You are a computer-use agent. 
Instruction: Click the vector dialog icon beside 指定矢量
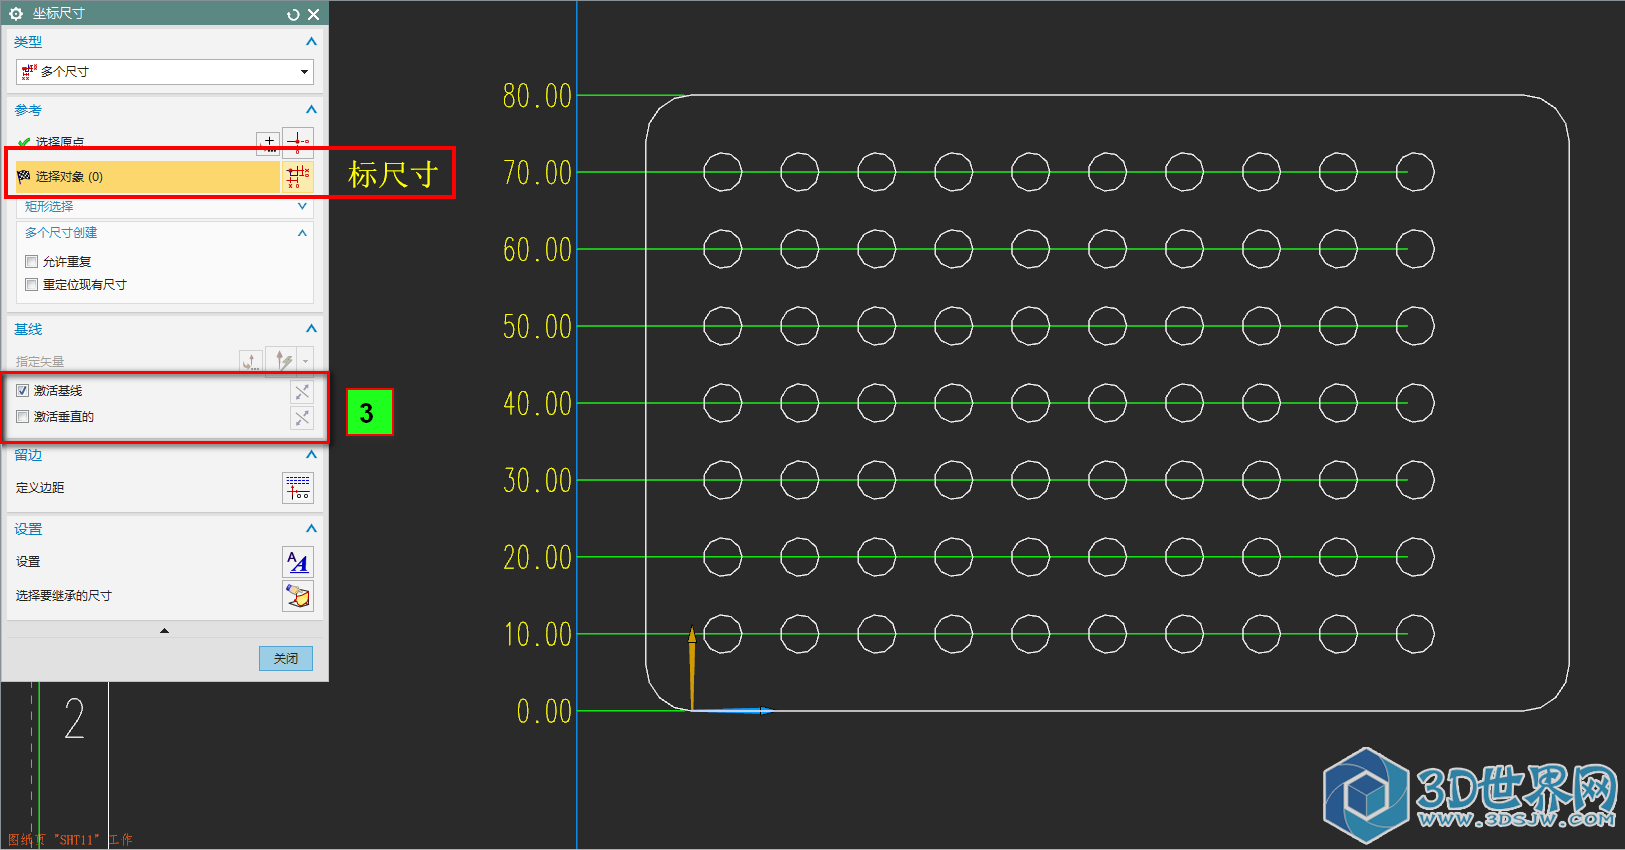tap(251, 361)
